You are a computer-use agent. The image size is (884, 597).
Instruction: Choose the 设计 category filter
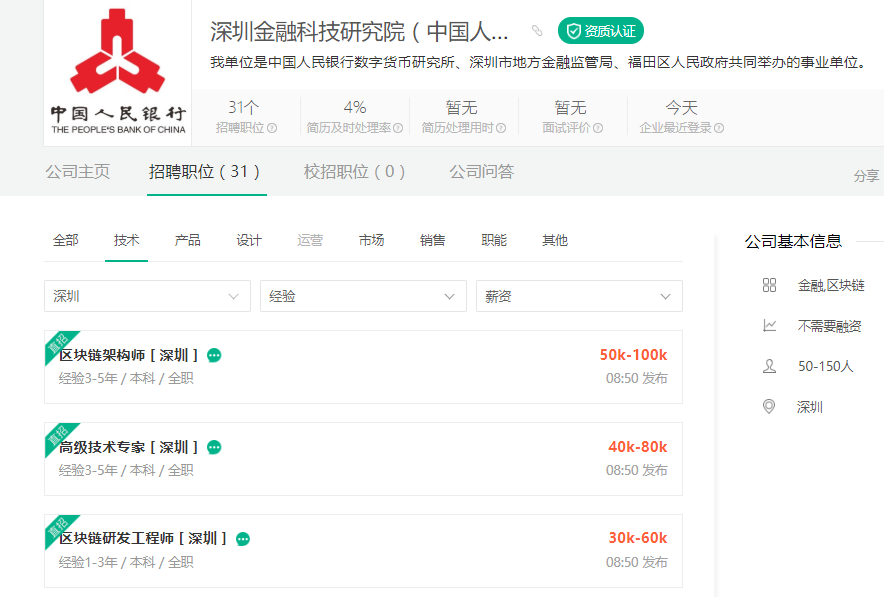coord(249,240)
